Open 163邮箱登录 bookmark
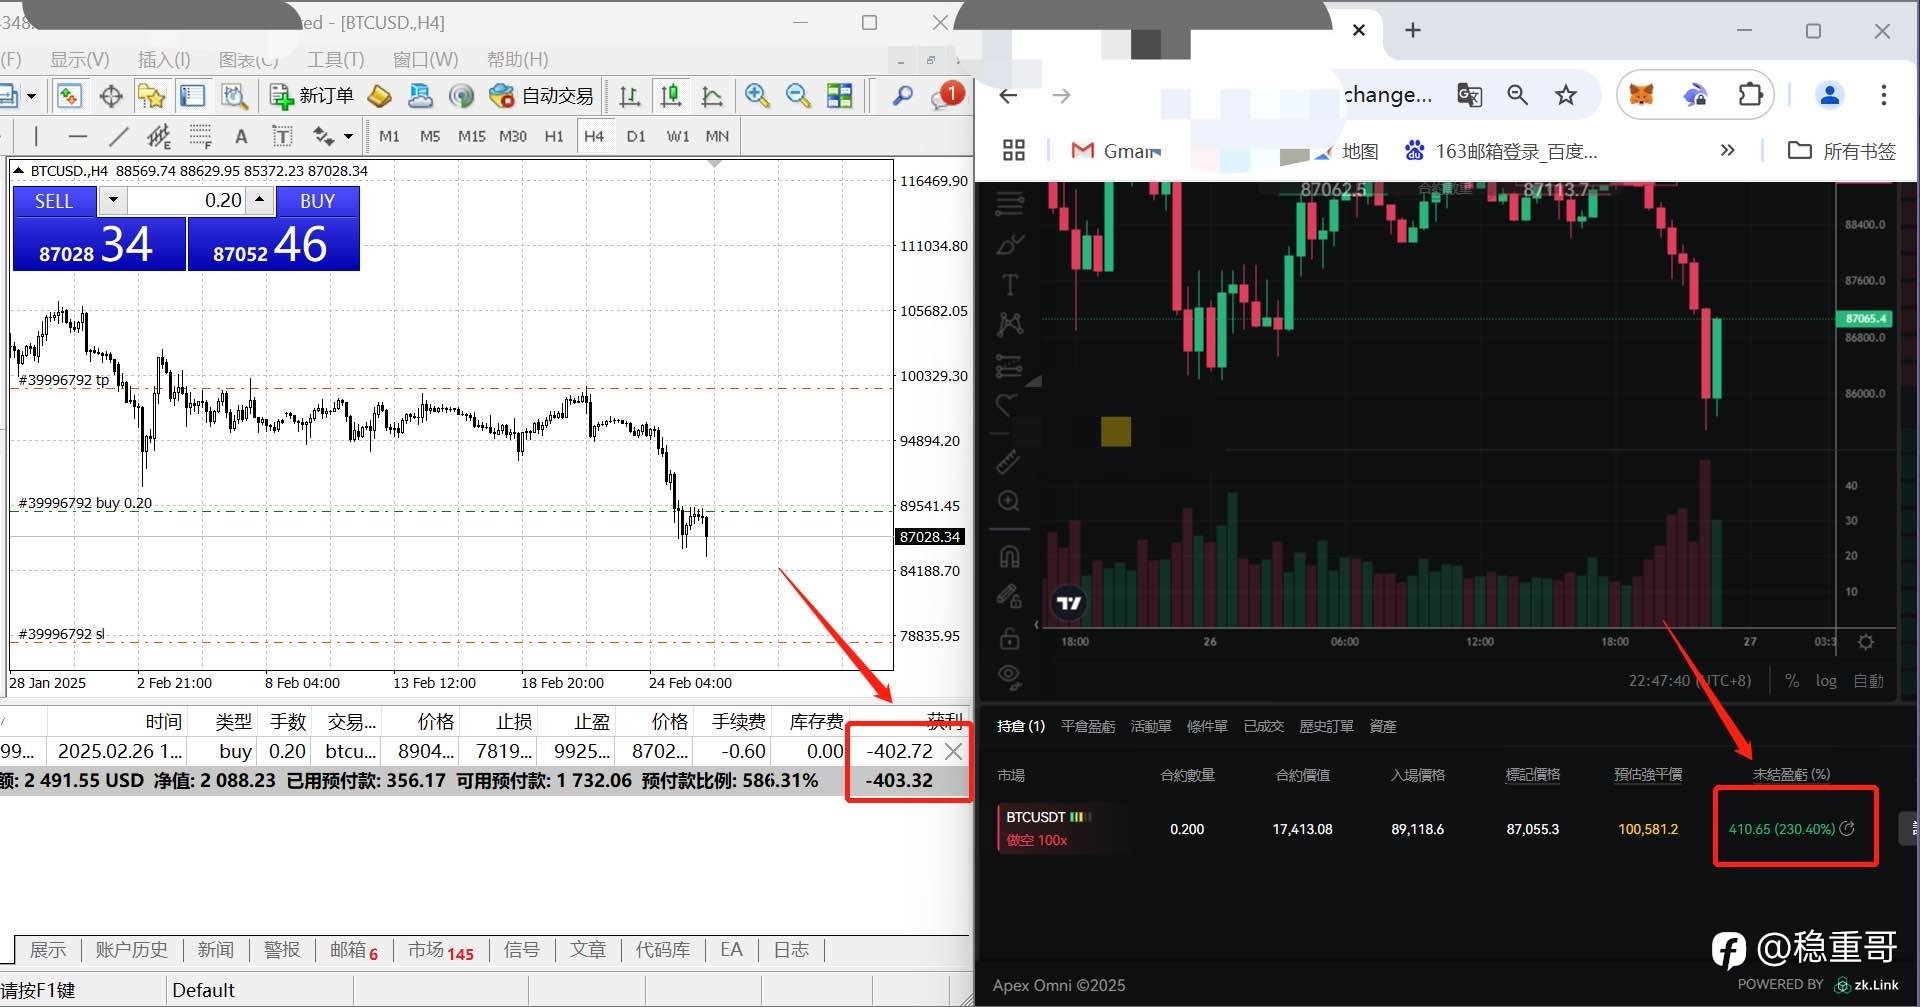1920x1007 pixels. coord(1501,151)
